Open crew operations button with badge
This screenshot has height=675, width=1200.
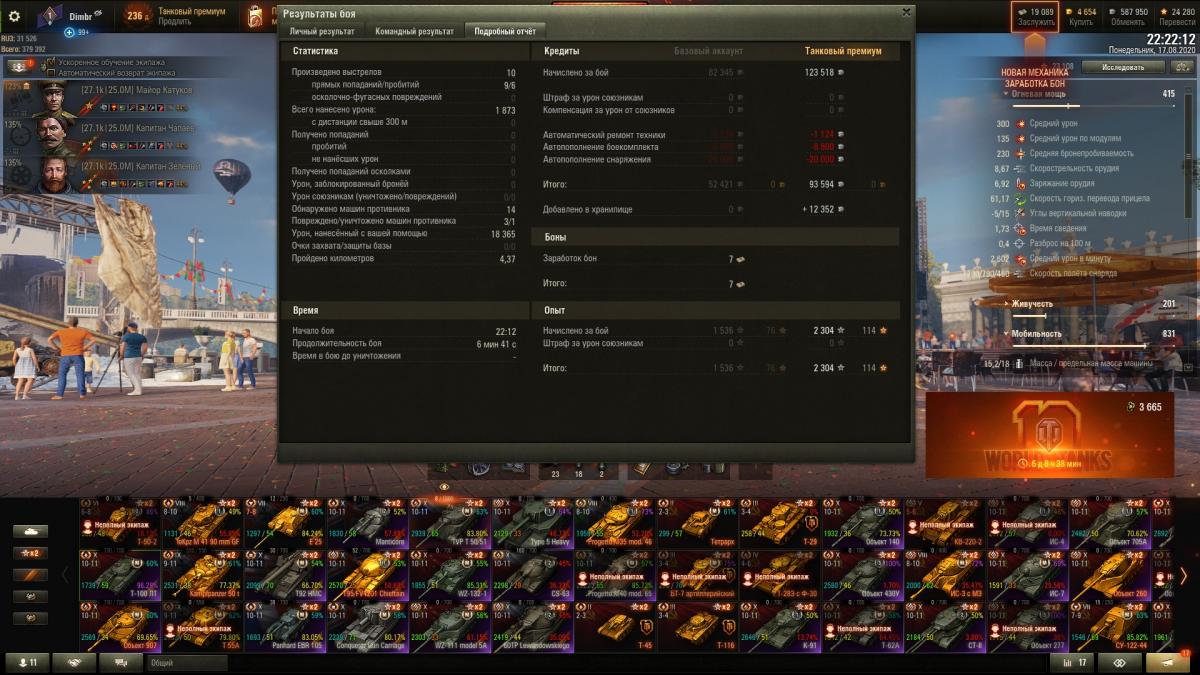(x=18, y=67)
